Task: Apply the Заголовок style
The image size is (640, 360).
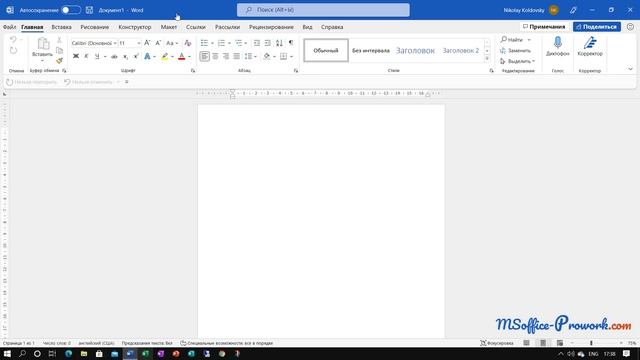Action: tap(415, 50)
